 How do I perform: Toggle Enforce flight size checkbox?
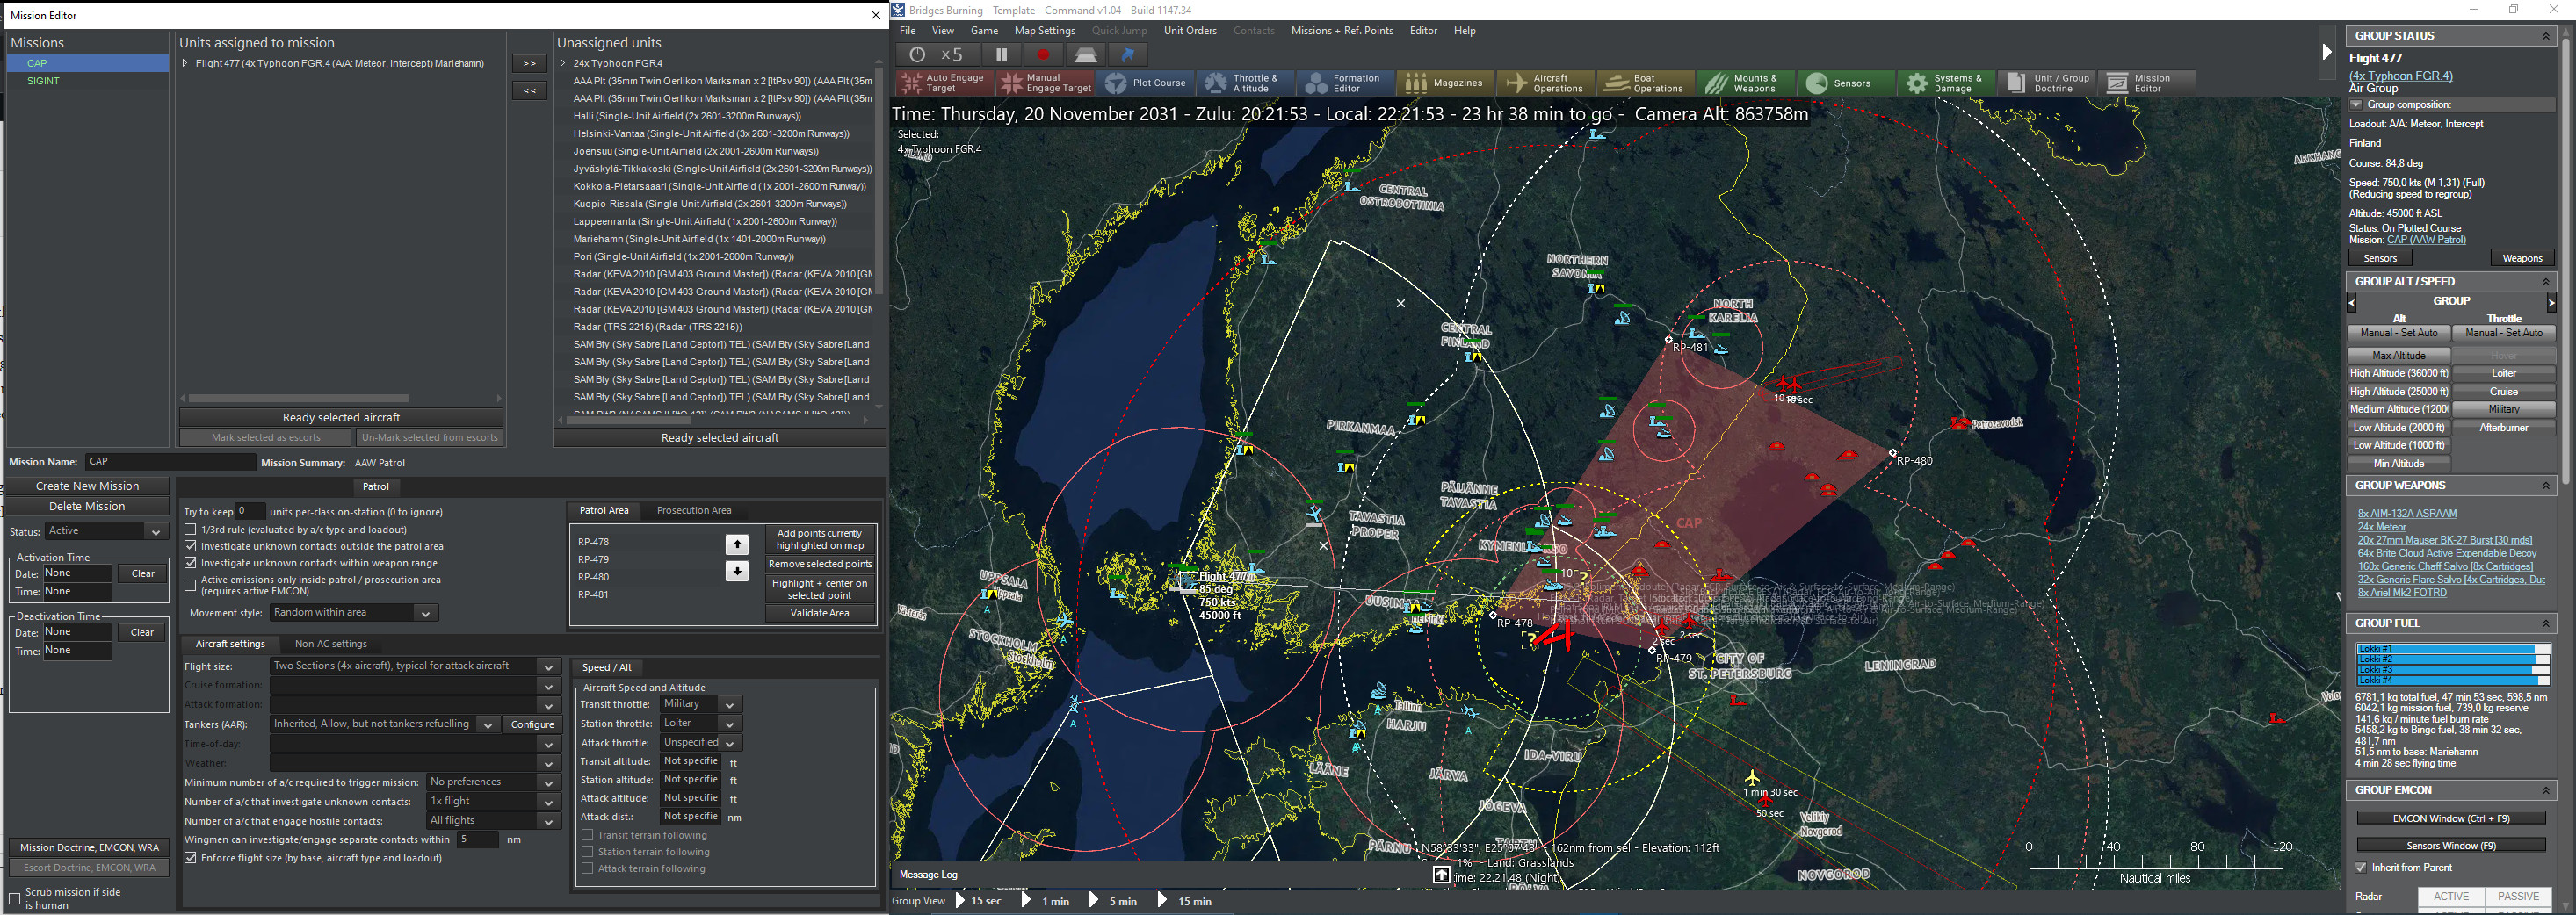(191, 858)
